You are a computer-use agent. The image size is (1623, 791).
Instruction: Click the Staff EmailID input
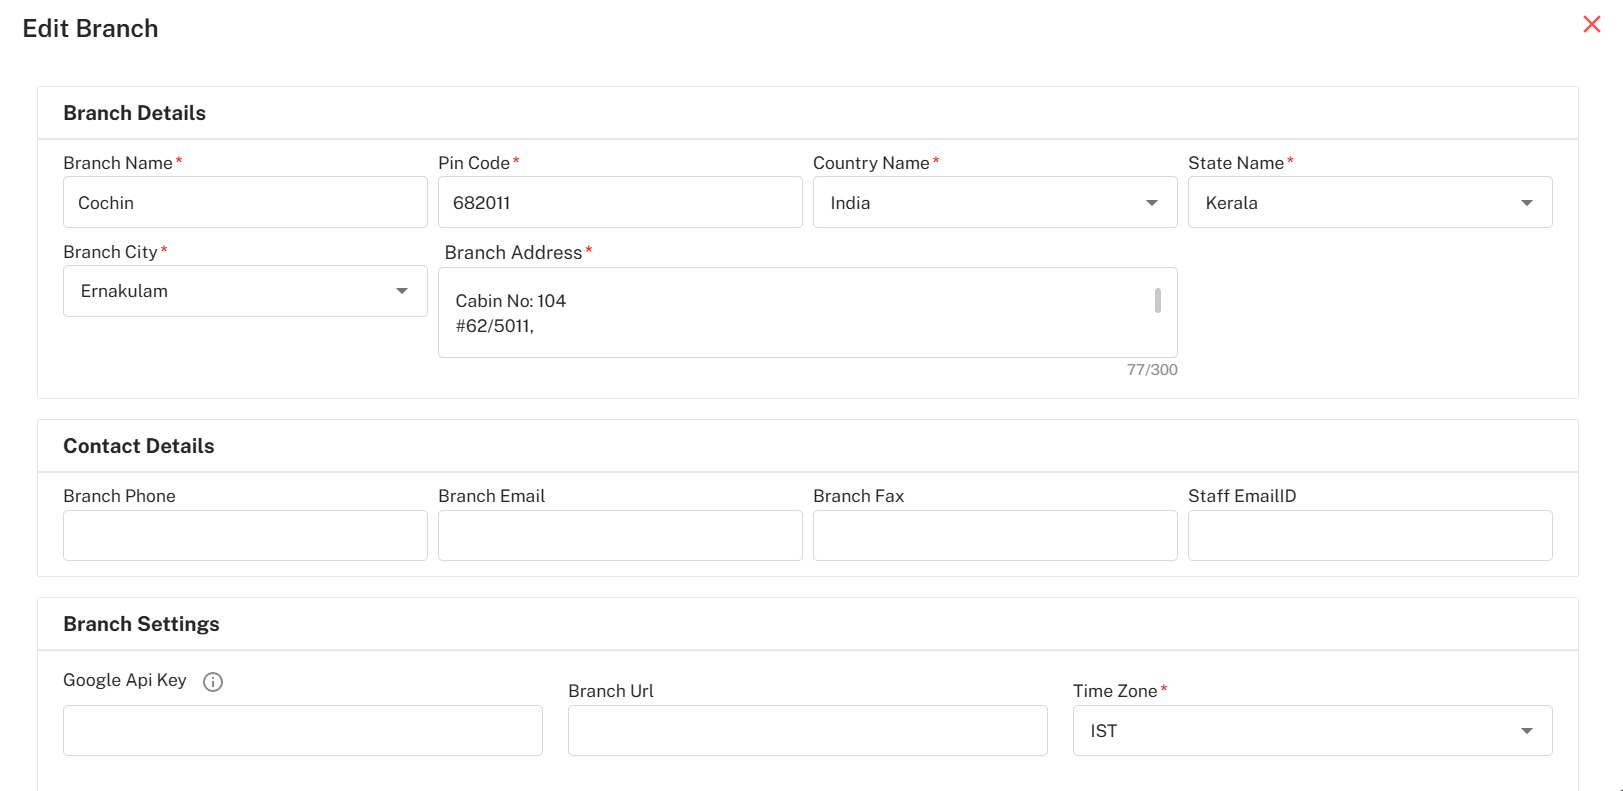point(1369,536)
